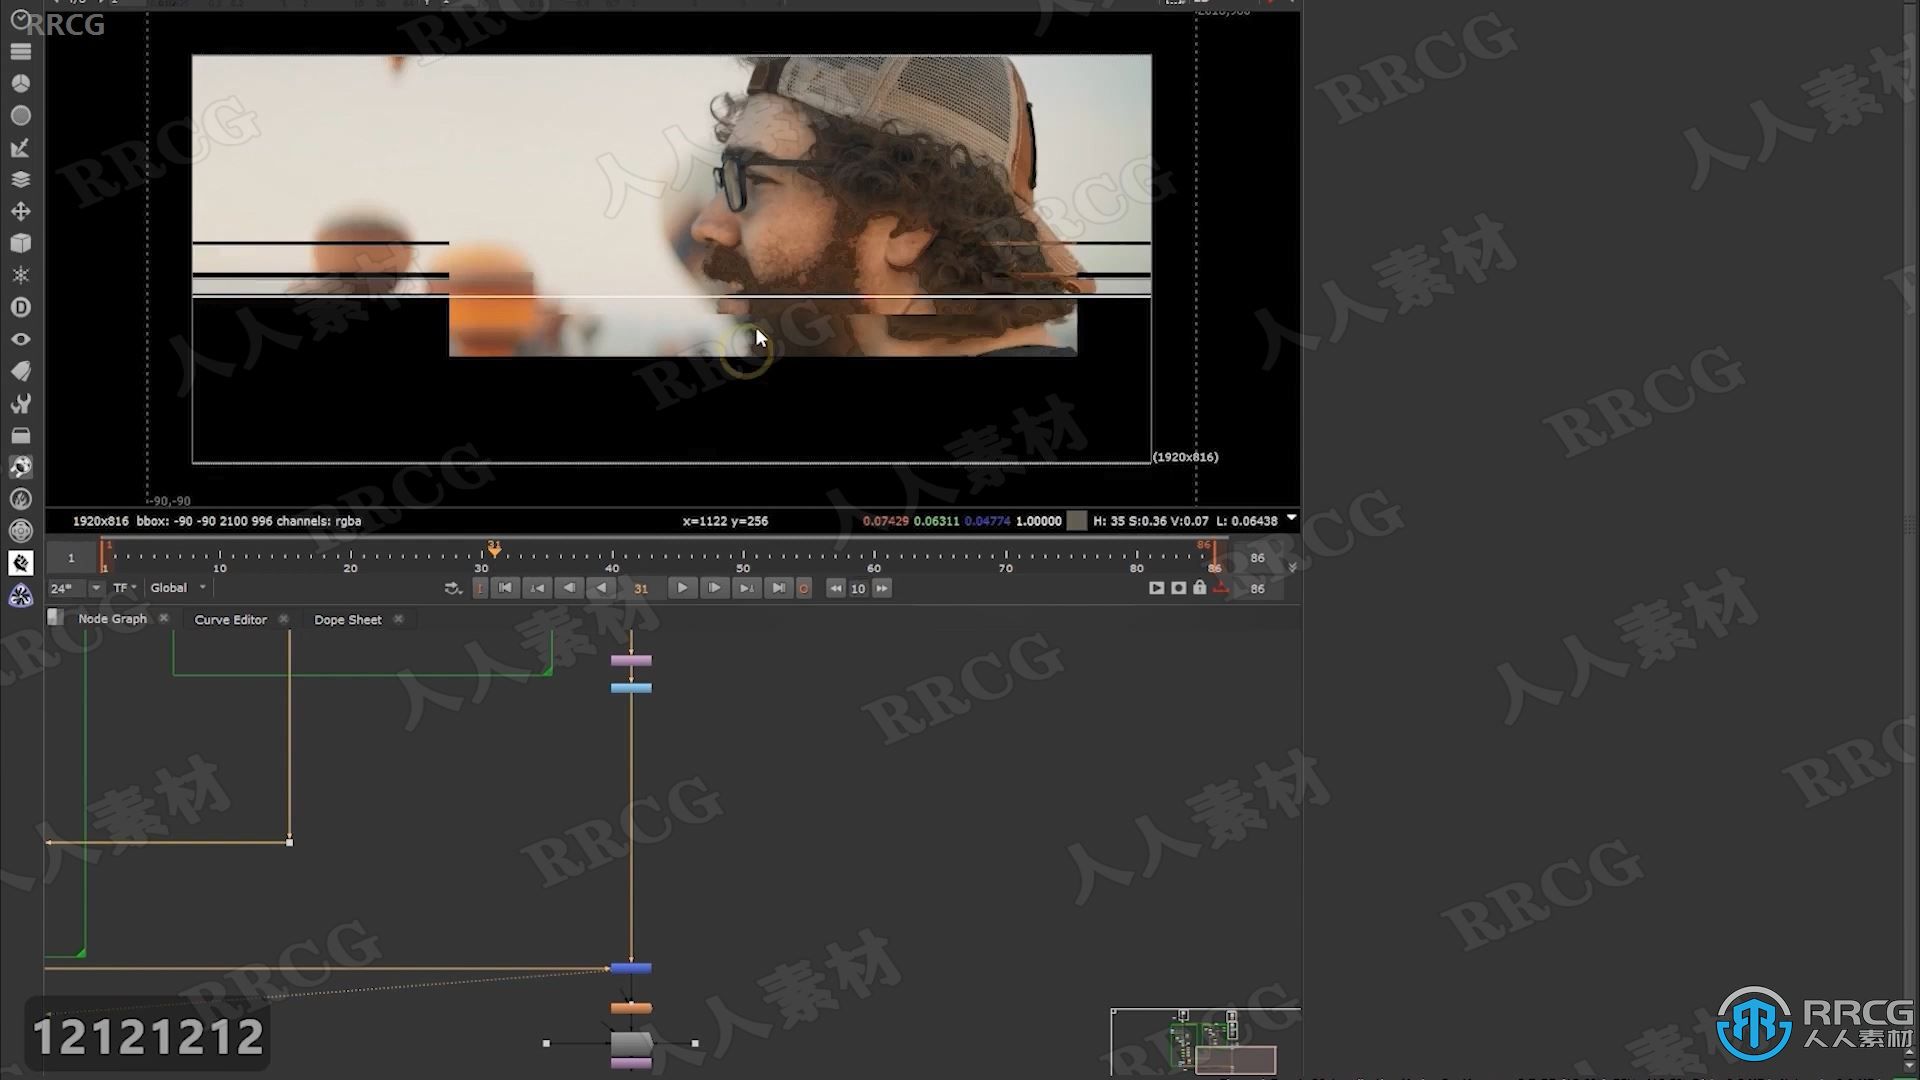Open the Global frame range dropdown
This screenshot has width=1920, height=1080.
(178, 588)
